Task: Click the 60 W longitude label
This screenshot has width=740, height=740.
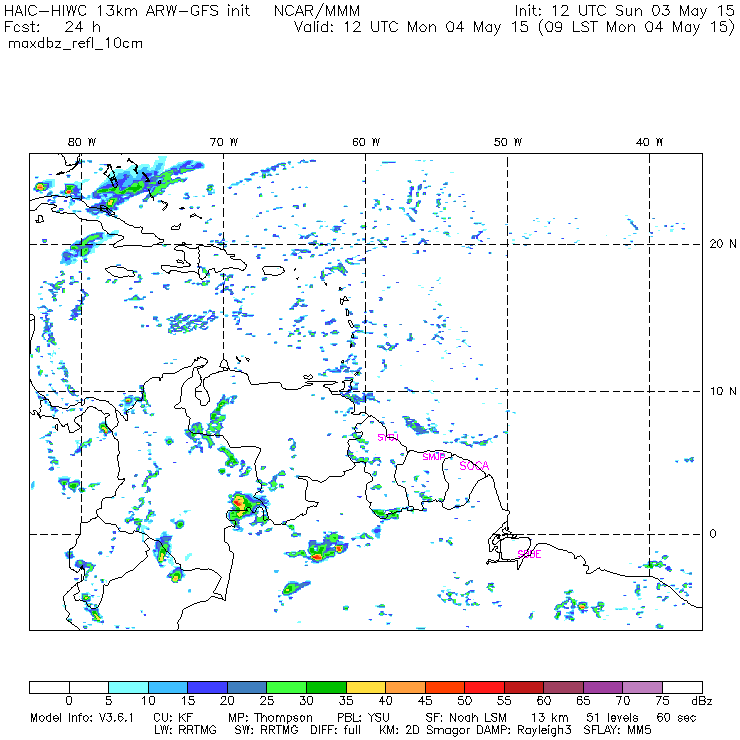Action: (x=366, y=142)
